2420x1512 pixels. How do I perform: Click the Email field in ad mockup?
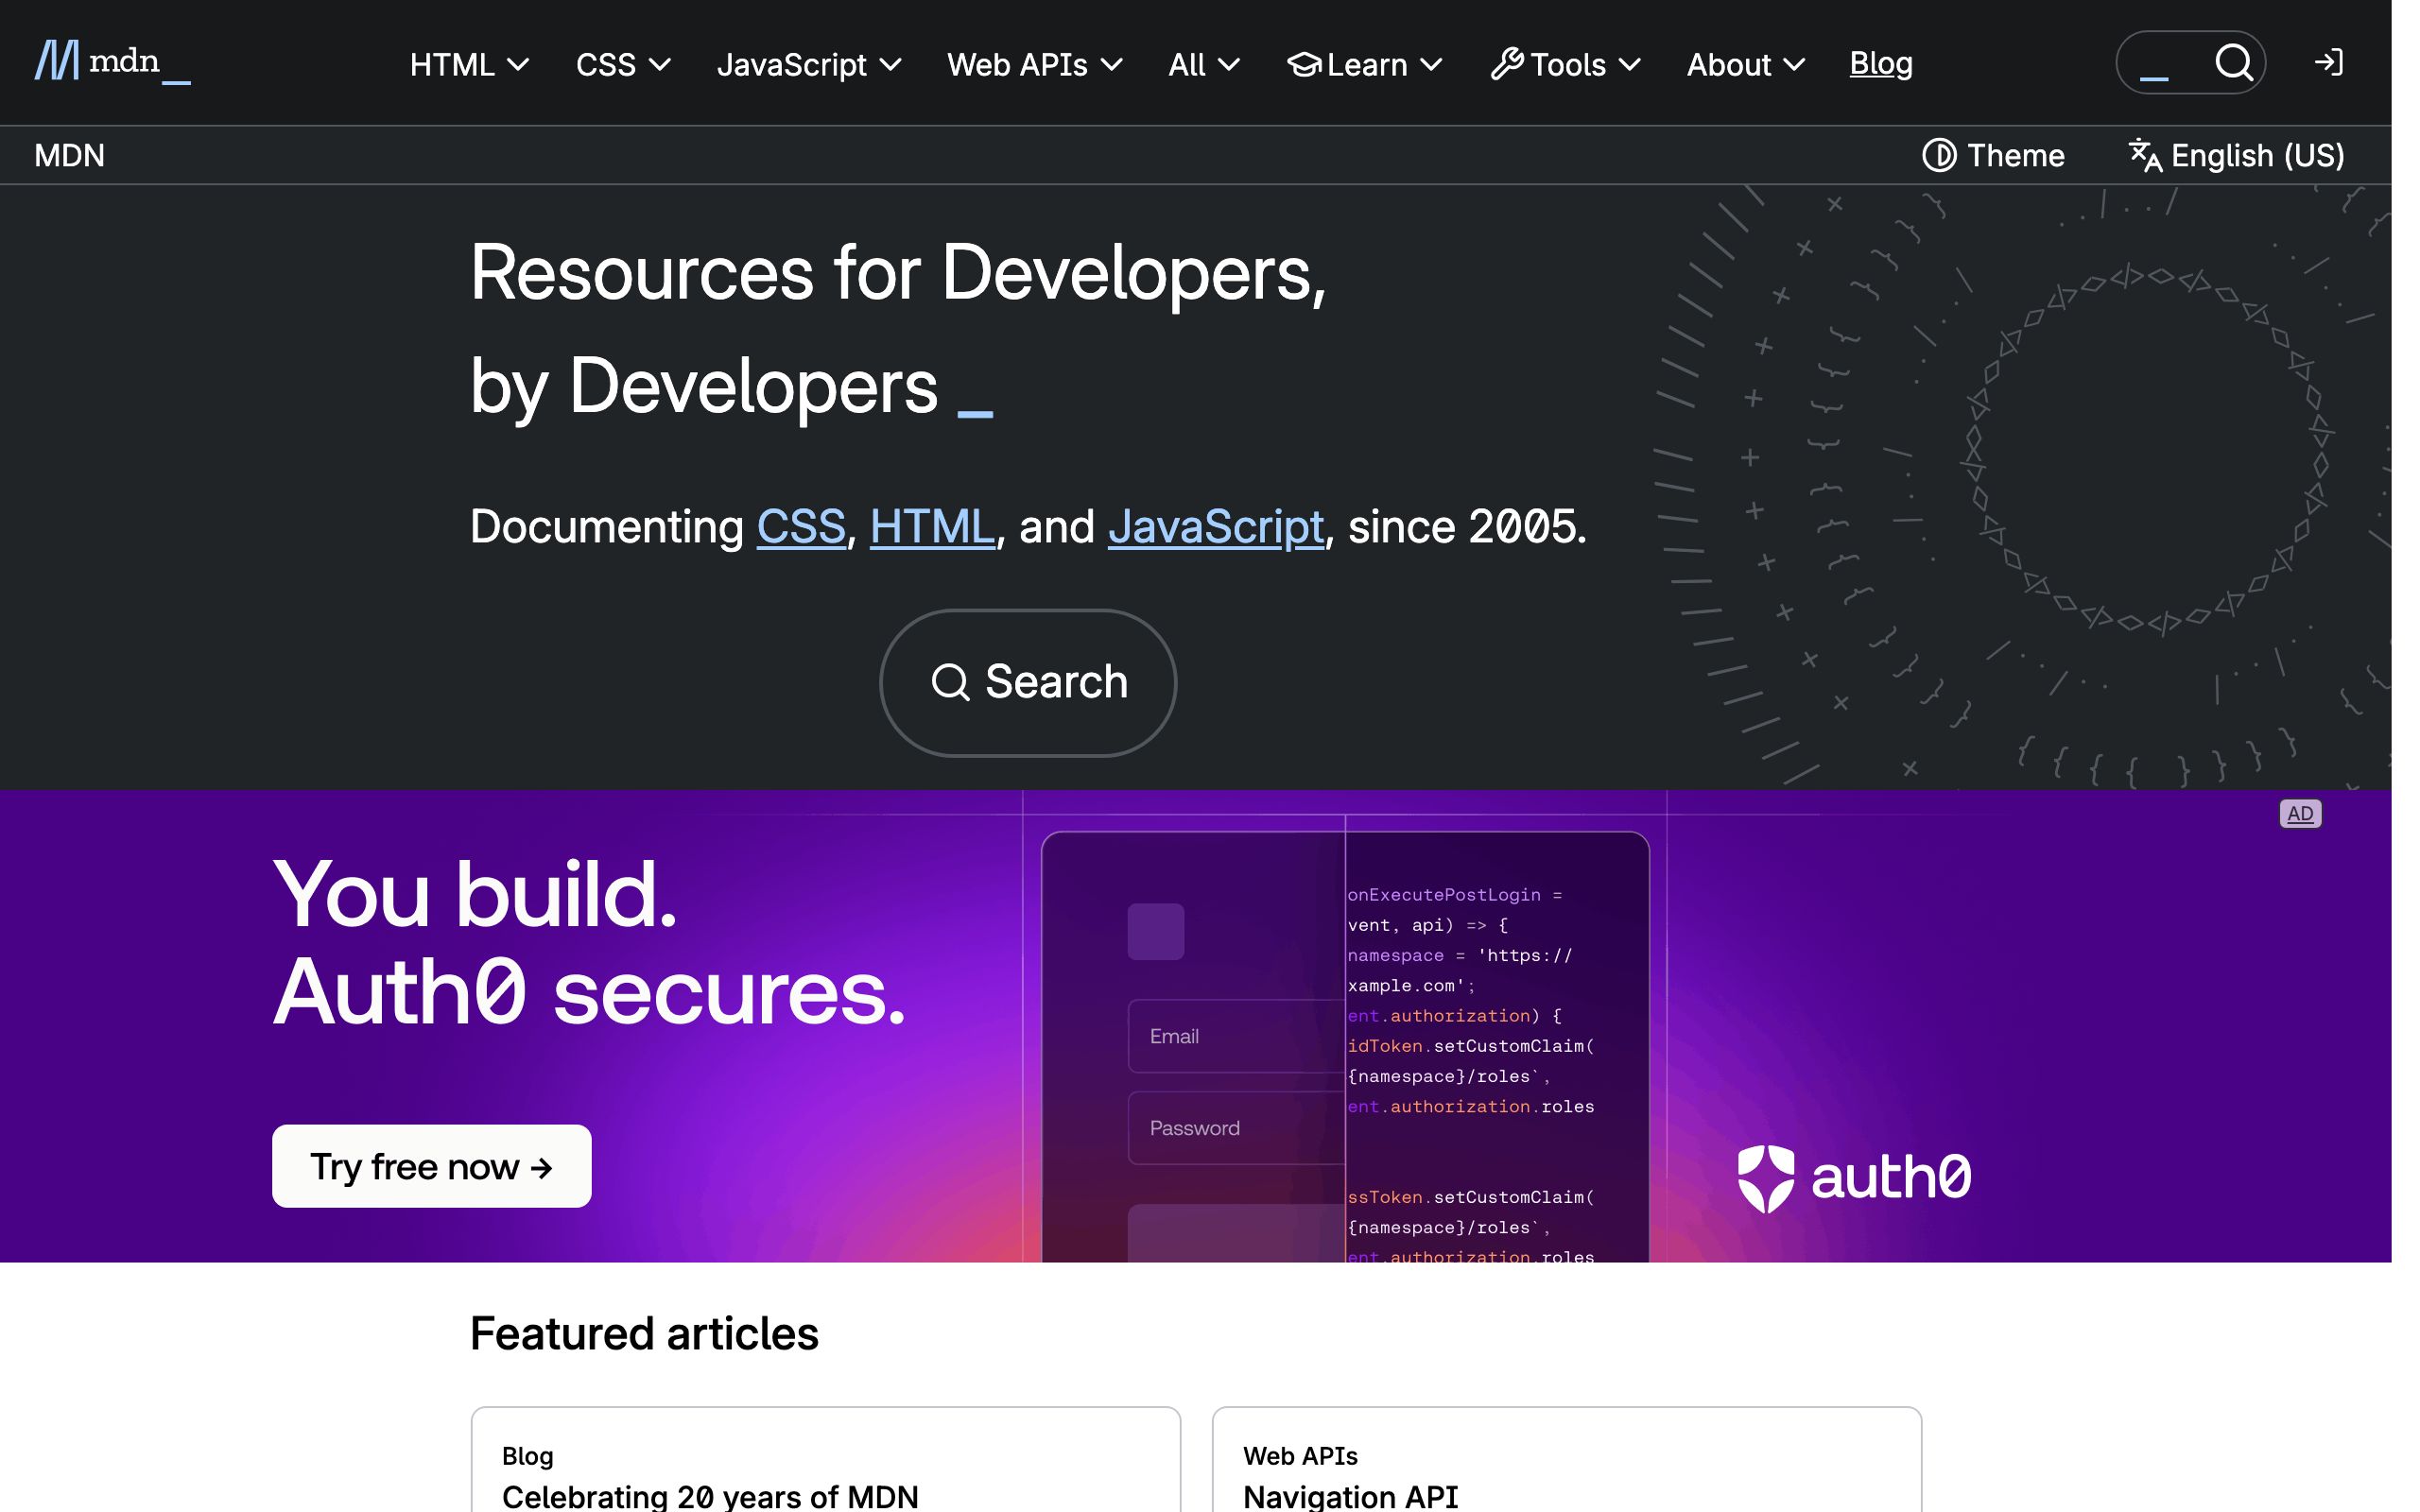click(x=1236, y=1036)
